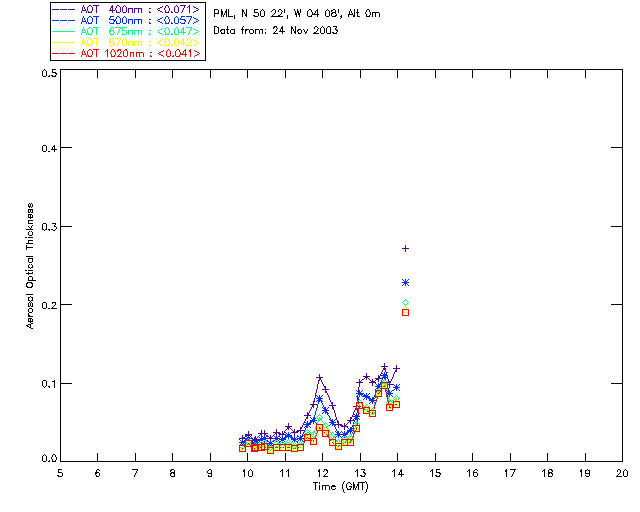Click the y-axis tick label 0.5

coord(49,73)
